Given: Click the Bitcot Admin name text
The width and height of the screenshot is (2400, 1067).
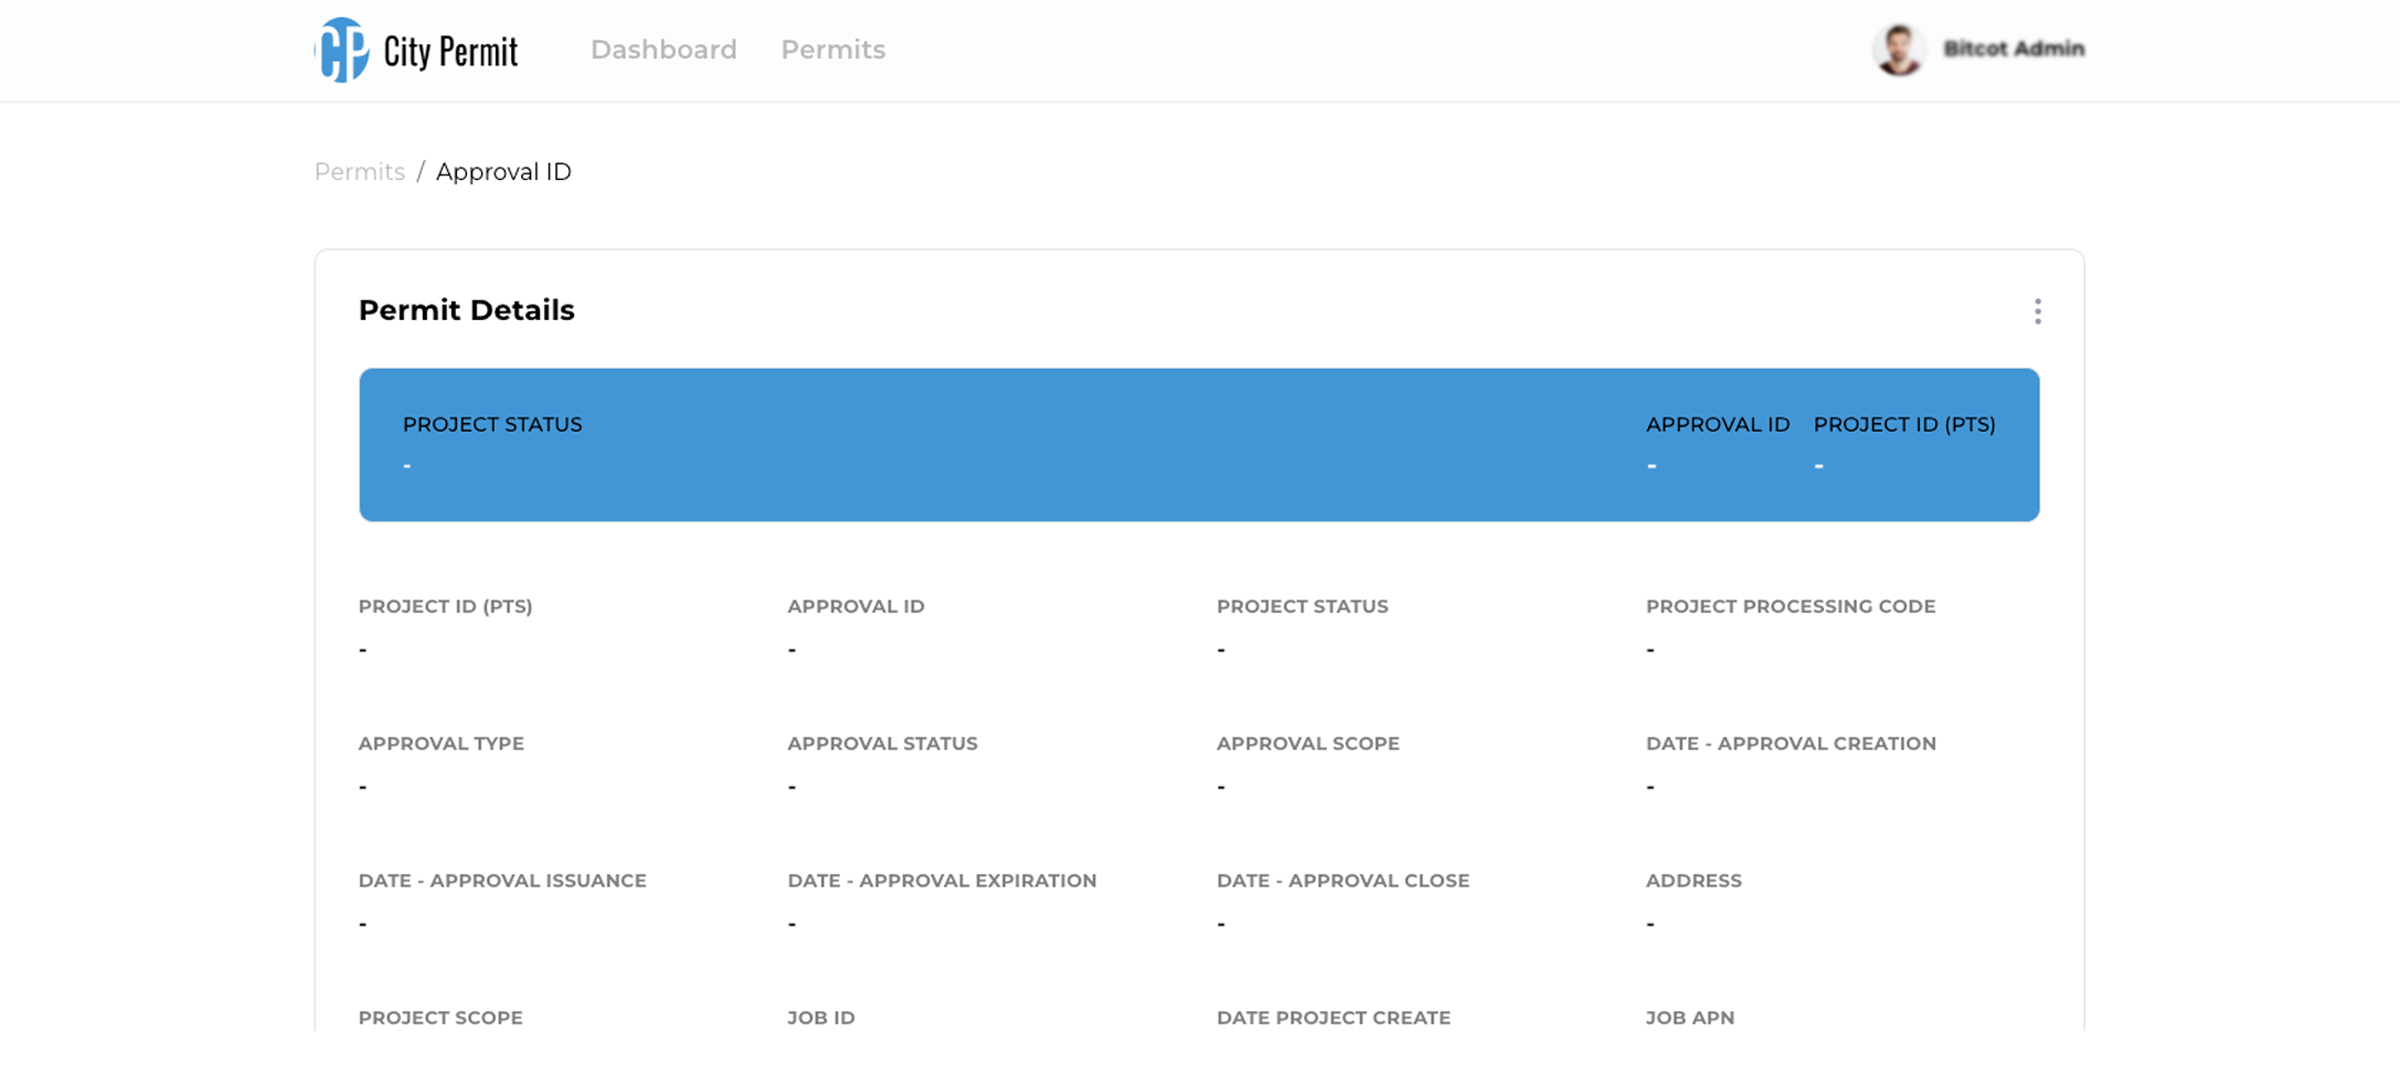Looking at the screenshot, I should [x=2013, y=49].
